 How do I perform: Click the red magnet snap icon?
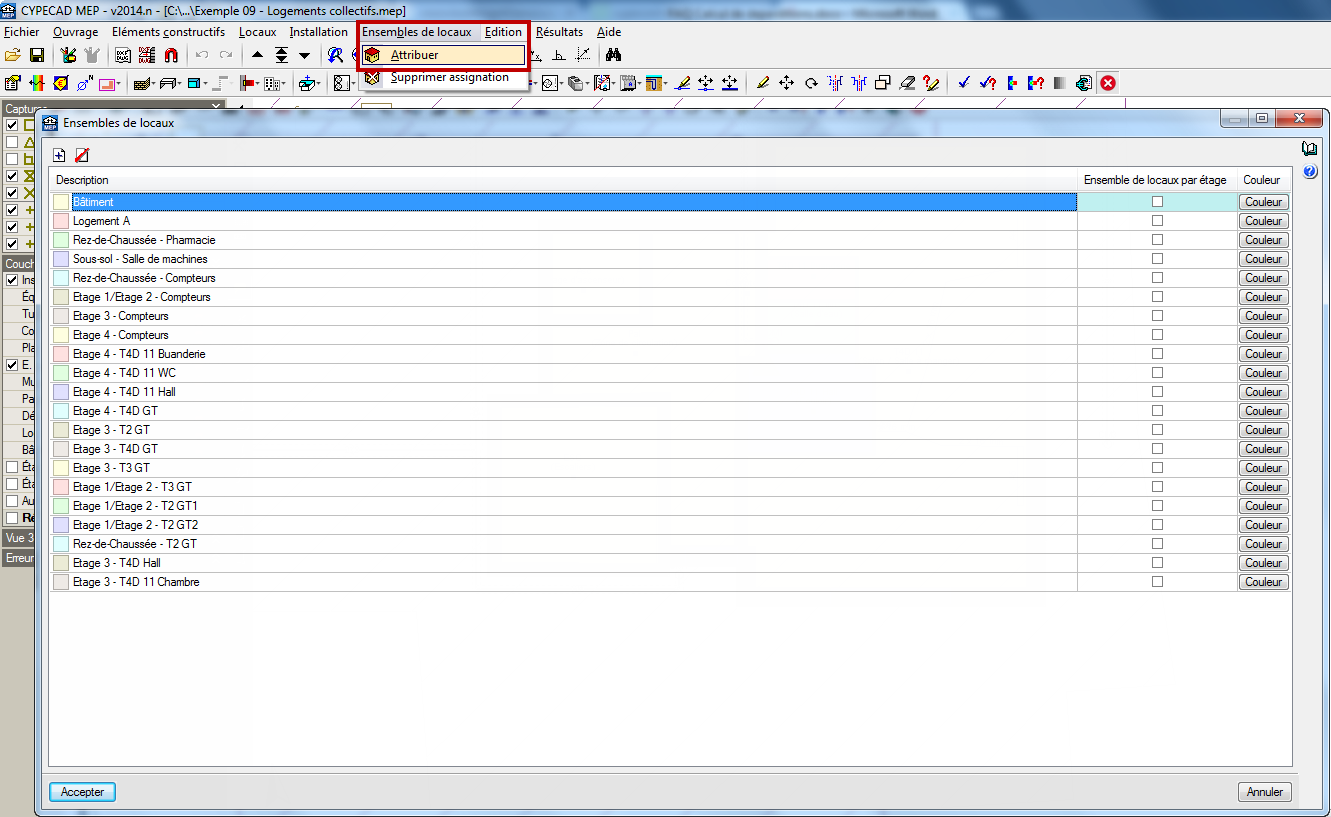[171, 55]
